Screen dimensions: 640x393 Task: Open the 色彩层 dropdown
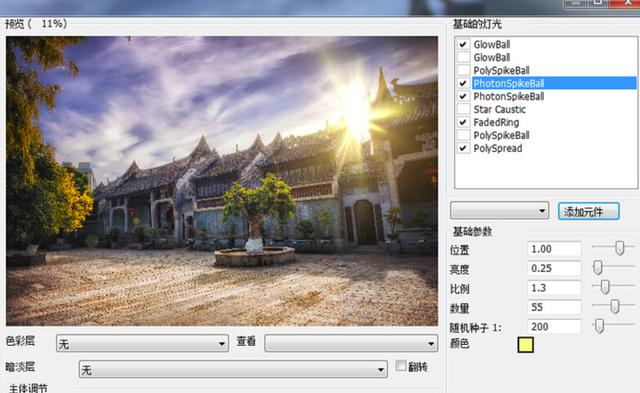[142, 343]
